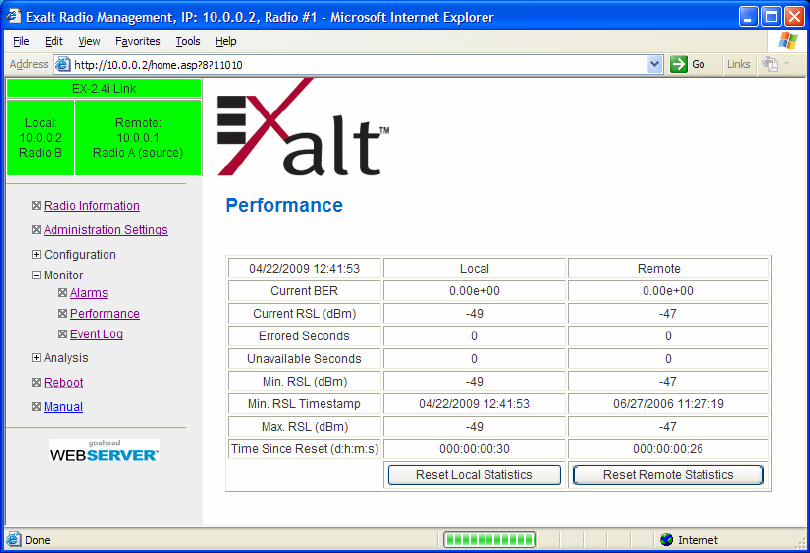Collapse the Monitor tree node

click(x=36, y=275)
